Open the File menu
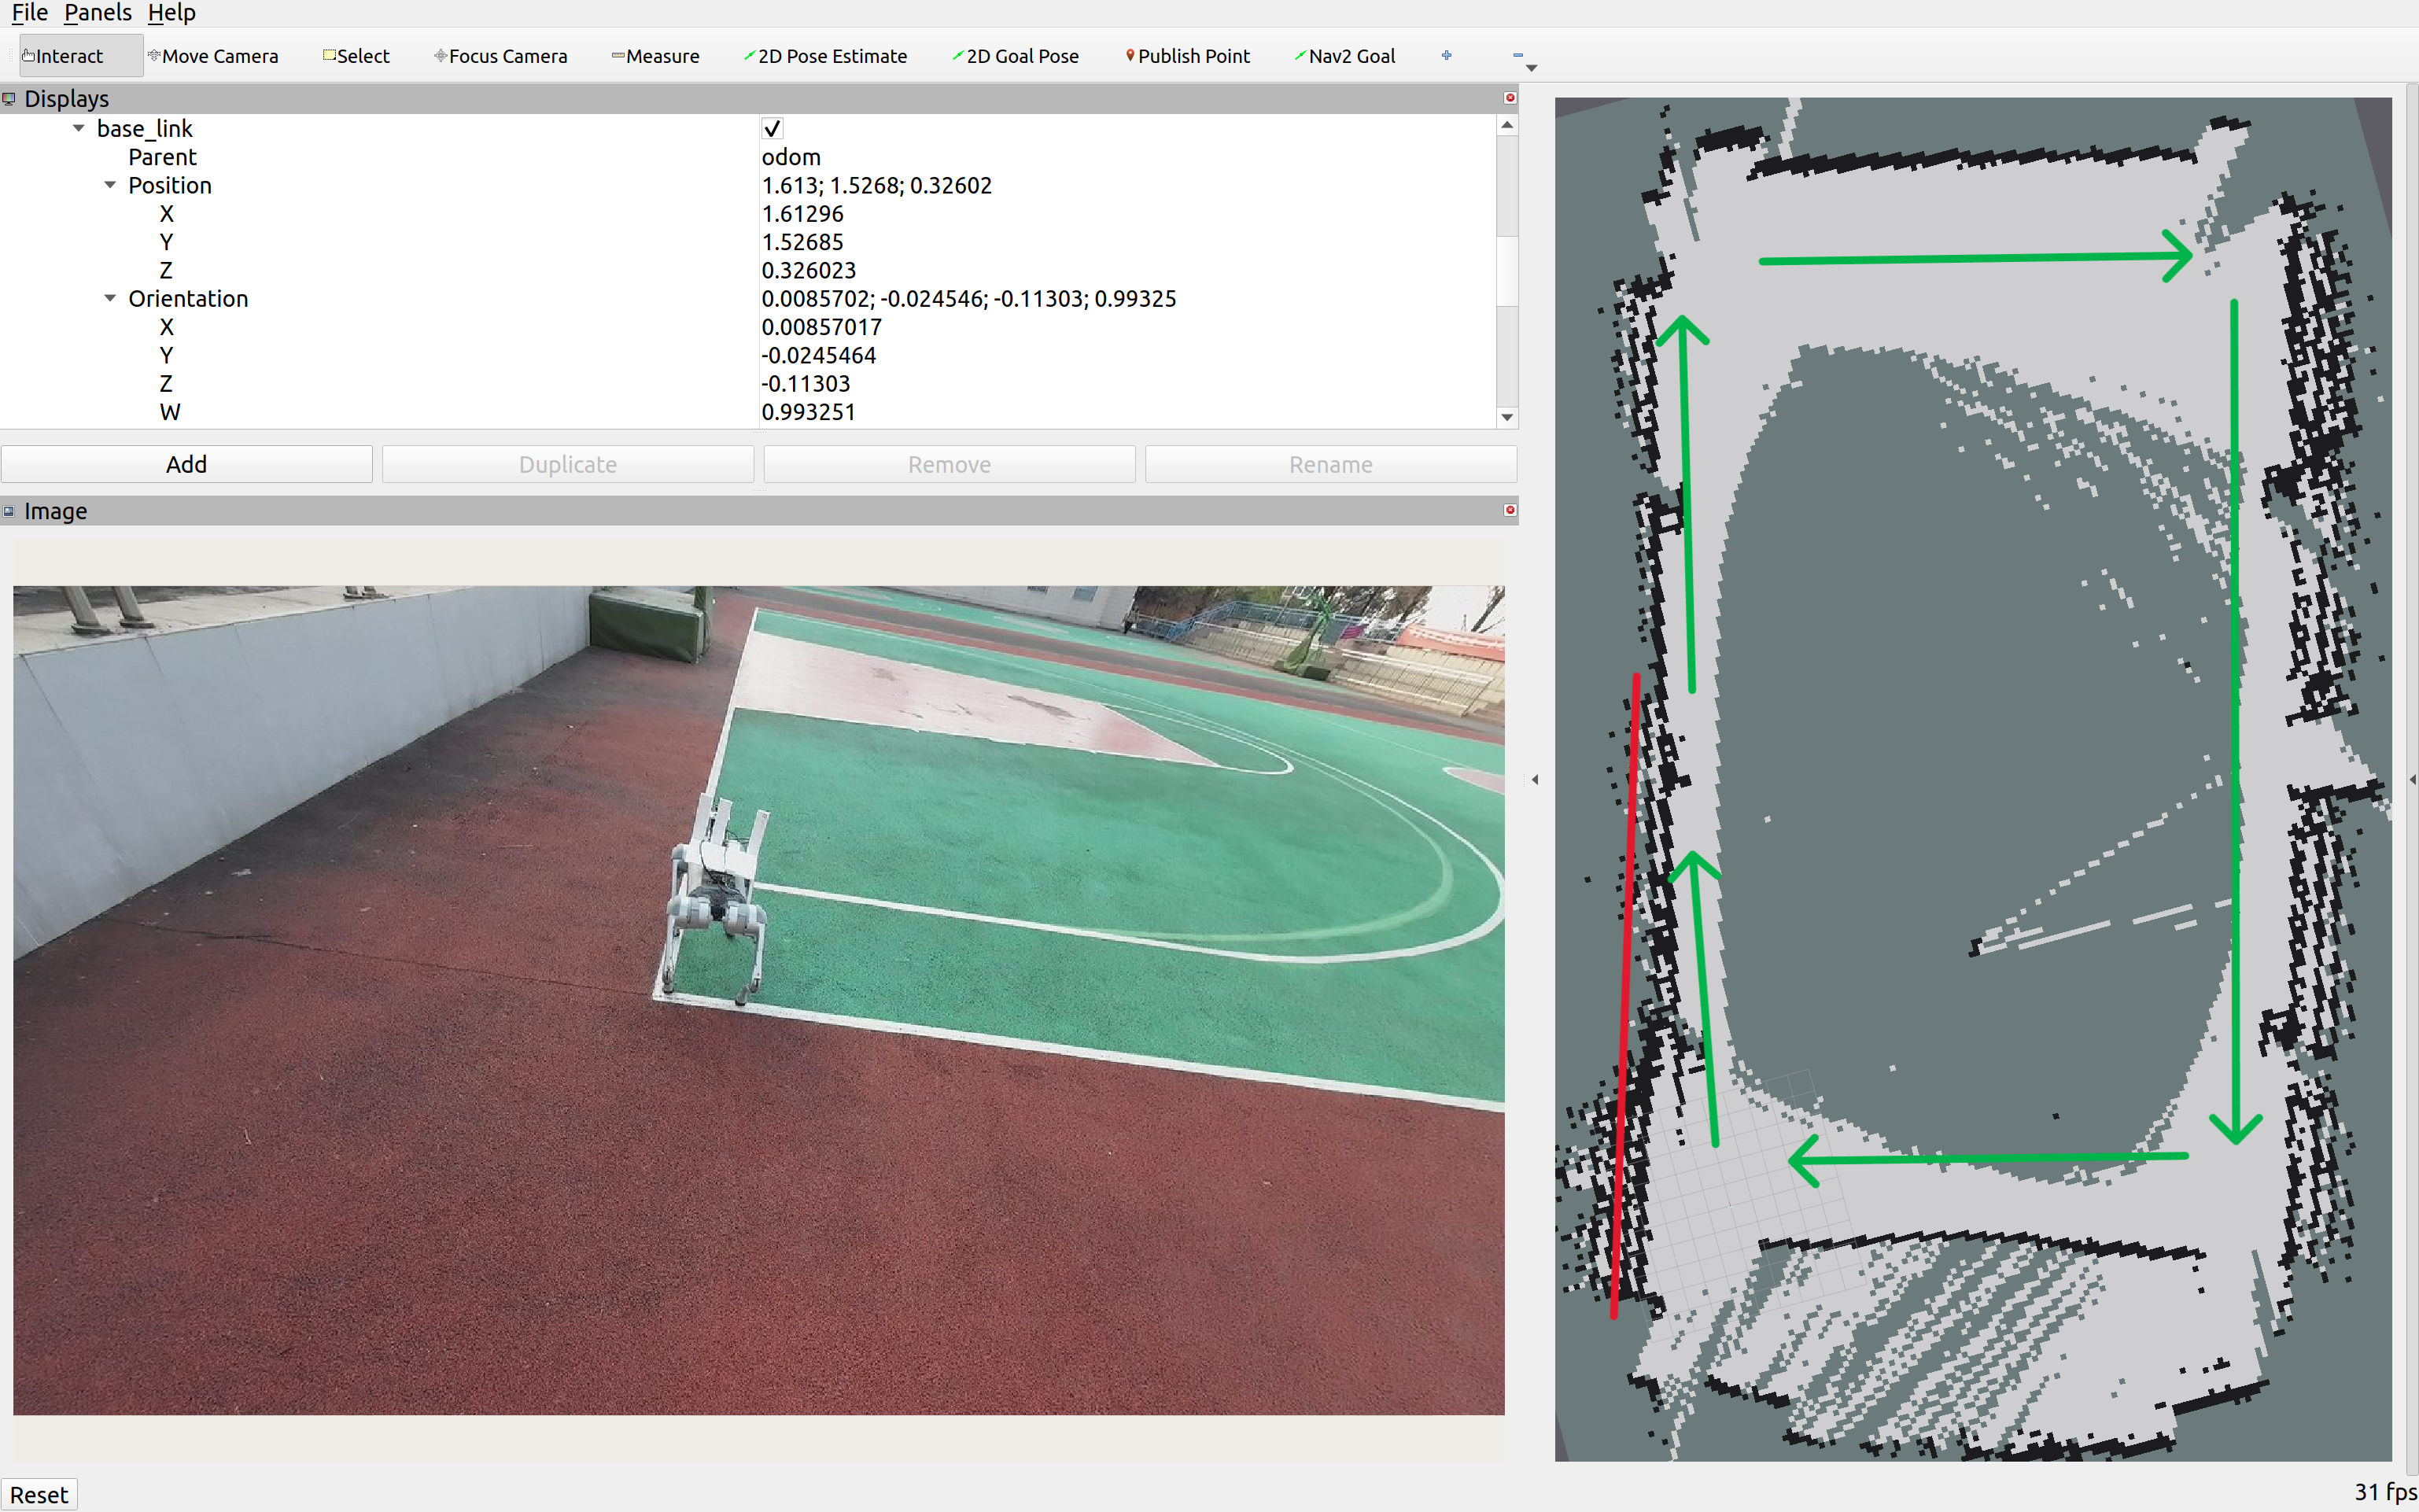 [x=29, y=13]
